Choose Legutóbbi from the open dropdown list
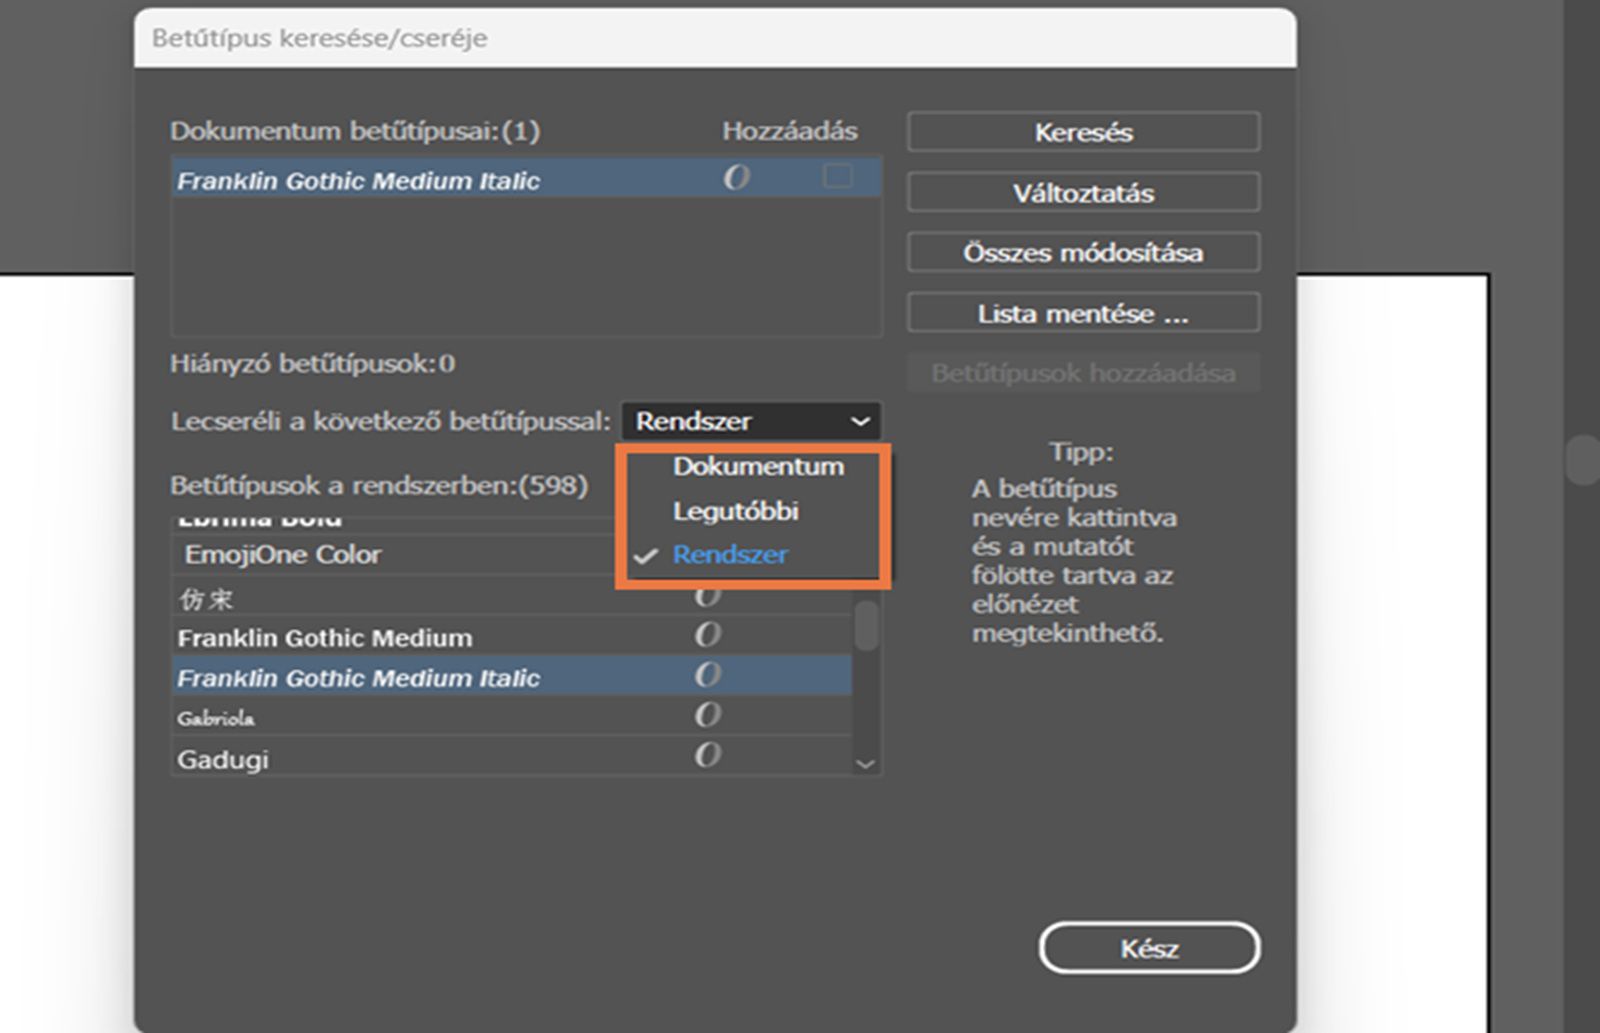 736,511
